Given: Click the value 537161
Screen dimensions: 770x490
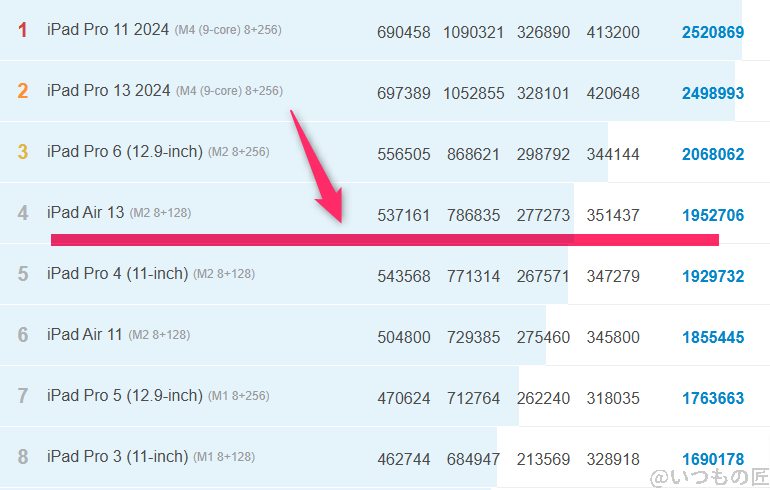Looking at the screenshot, I should coord(404,215).
